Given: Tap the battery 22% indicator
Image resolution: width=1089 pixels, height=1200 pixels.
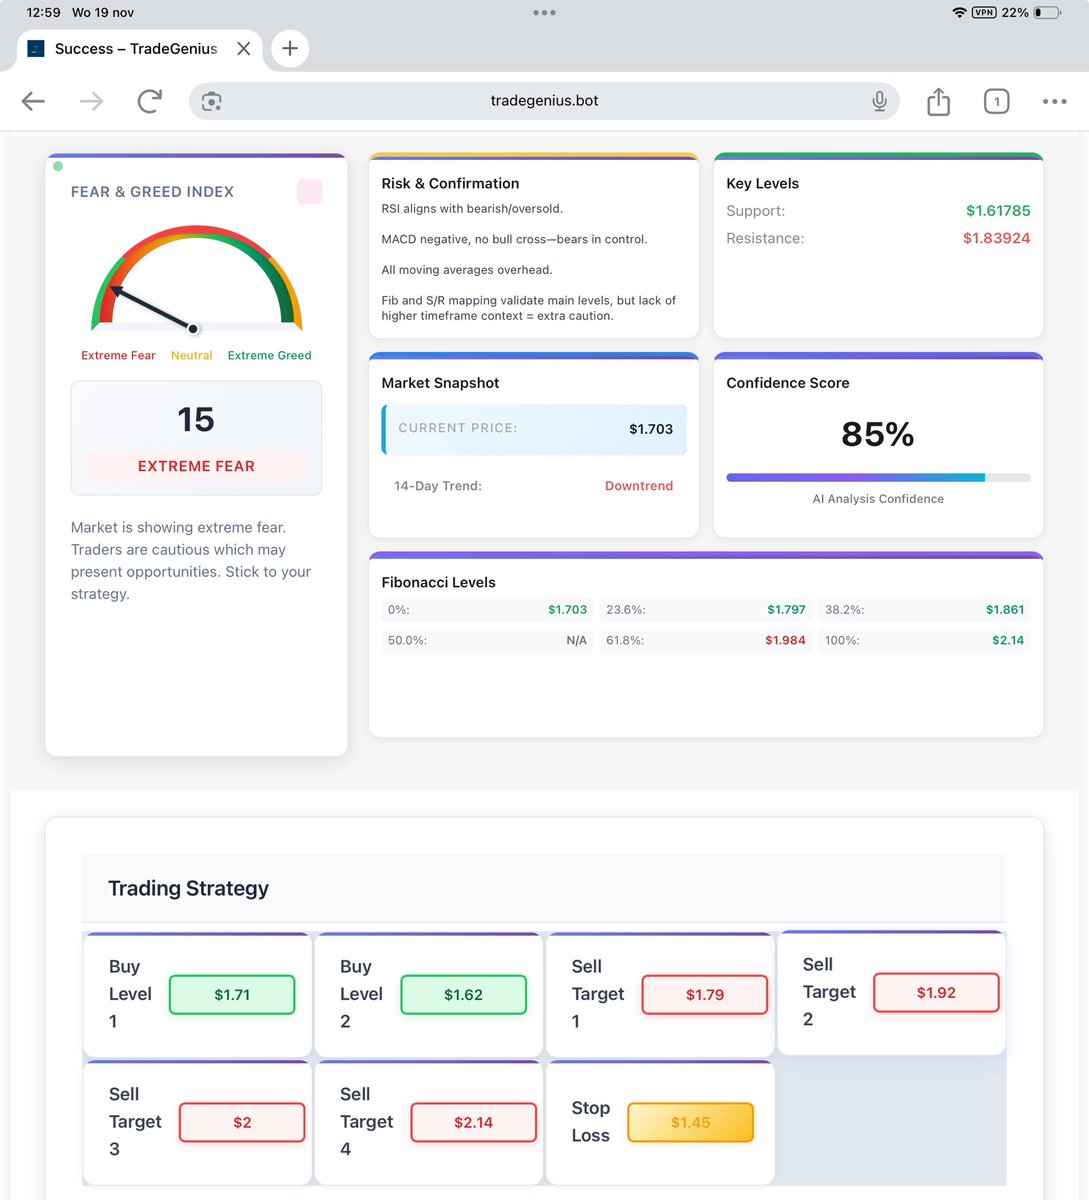Looking at the screenshot, I should [x=1033, y=13].
